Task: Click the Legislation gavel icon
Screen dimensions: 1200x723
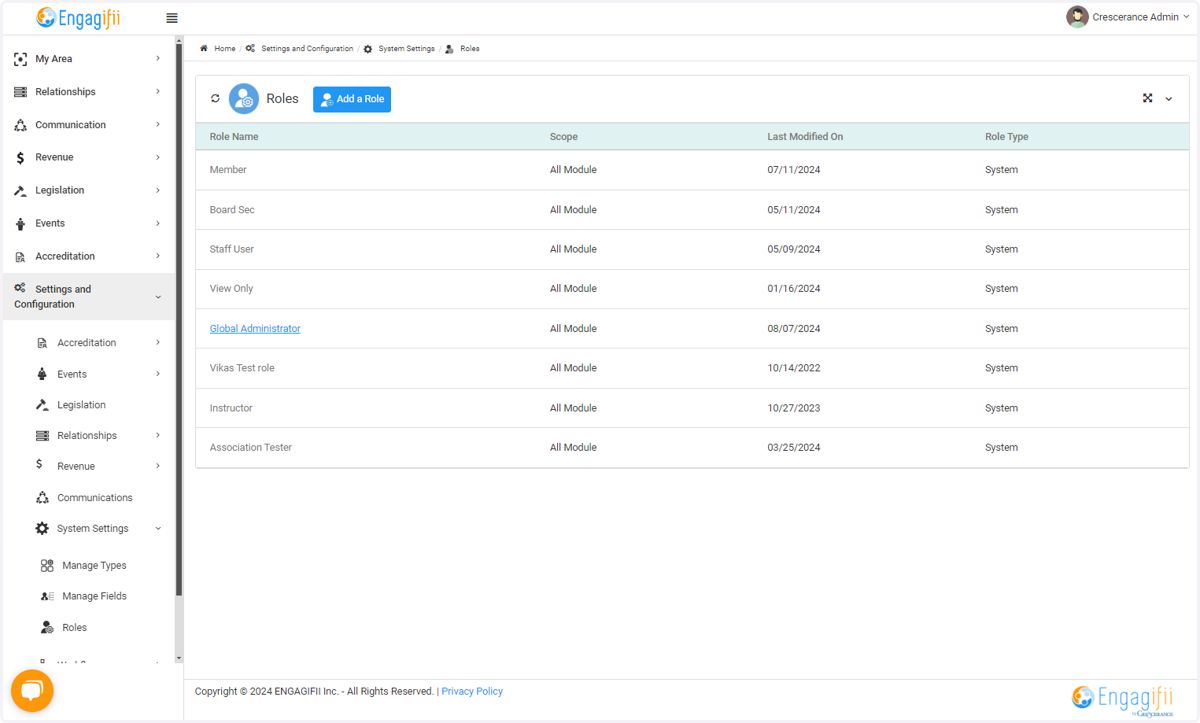Action: 20,191
